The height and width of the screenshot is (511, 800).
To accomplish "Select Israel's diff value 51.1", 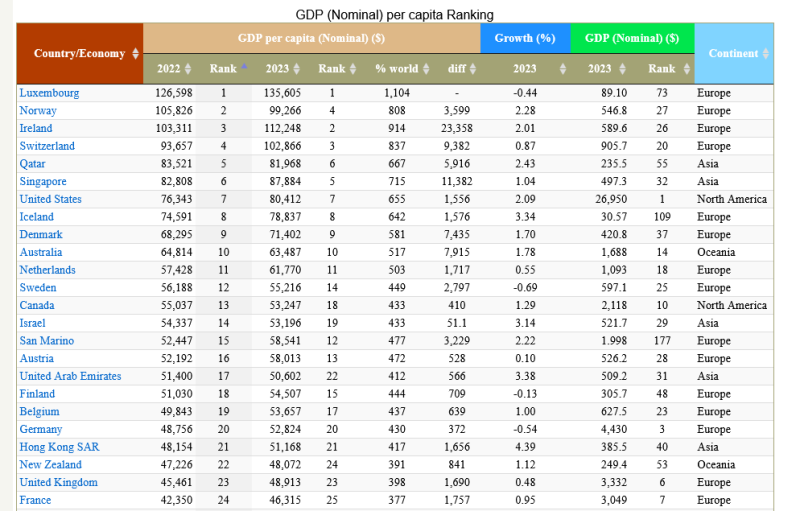I will tap(457, 323).
